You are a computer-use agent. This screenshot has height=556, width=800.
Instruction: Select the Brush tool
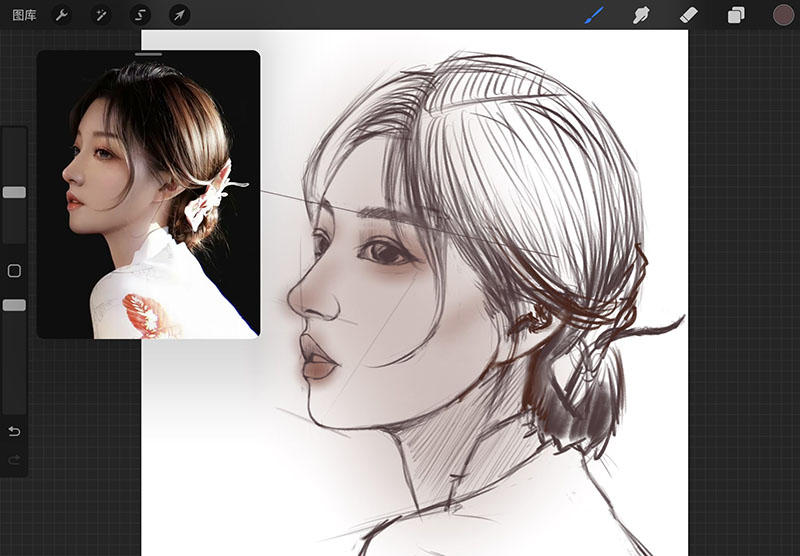point(594,15)
